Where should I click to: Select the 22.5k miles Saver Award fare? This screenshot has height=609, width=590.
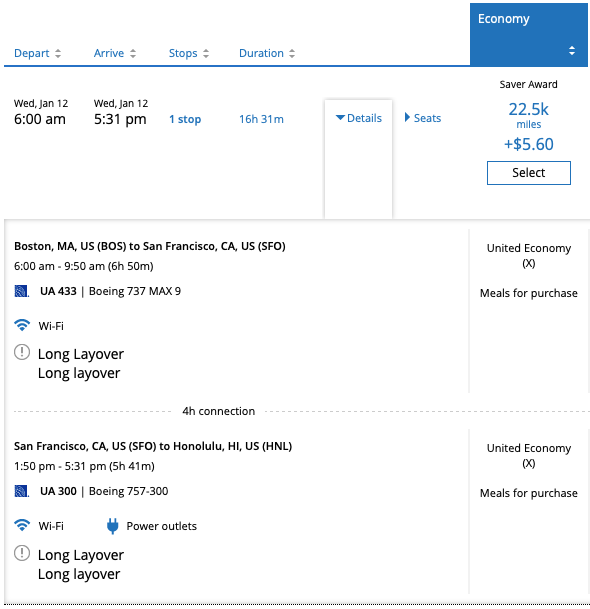(x=529, y=173)
